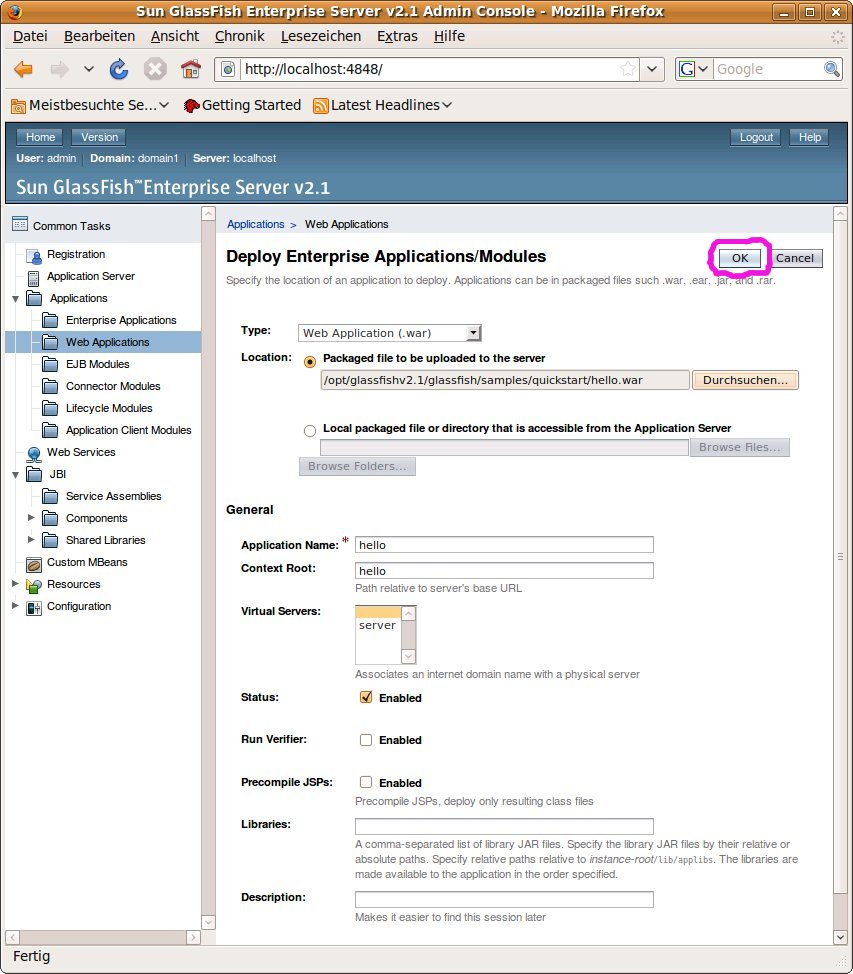Viewport: 853px width, 974px height.
Task: Click the Custom MBeans icon
Action: click(x=34, y=563)
